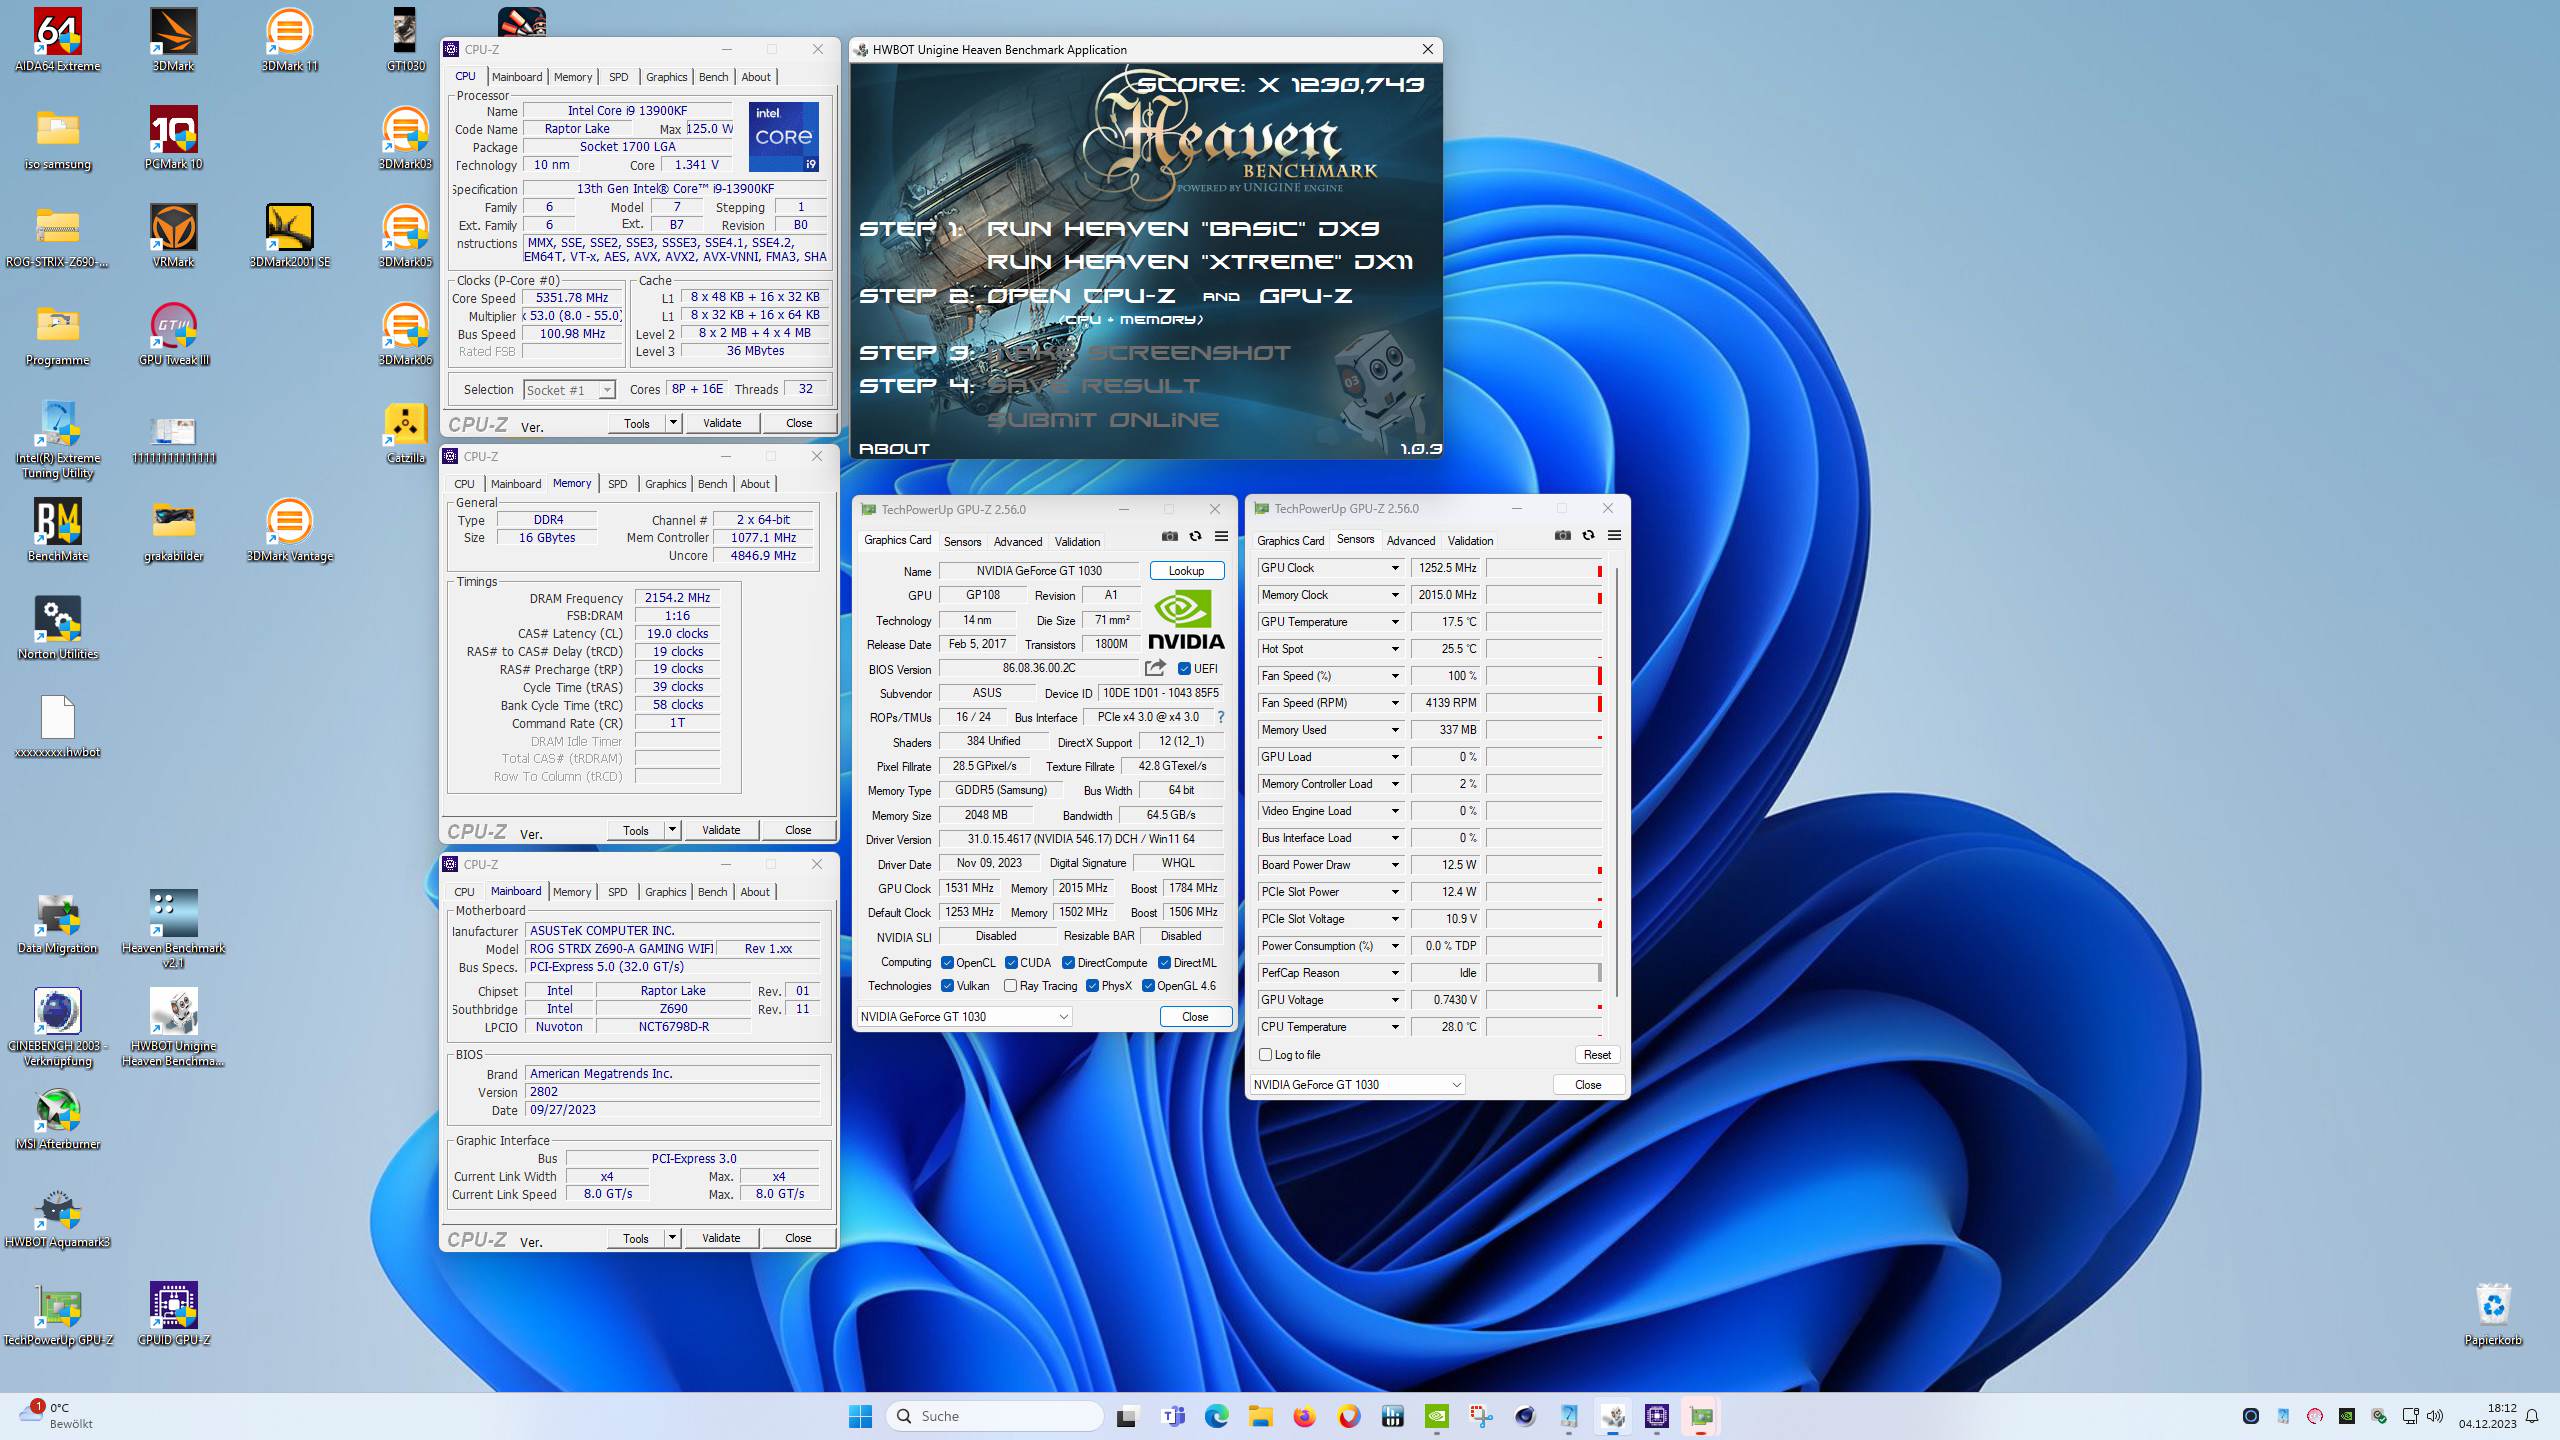Open MSI Afterburner desktop icon
The image size is (2560, 1440).
click(57, 1118)
